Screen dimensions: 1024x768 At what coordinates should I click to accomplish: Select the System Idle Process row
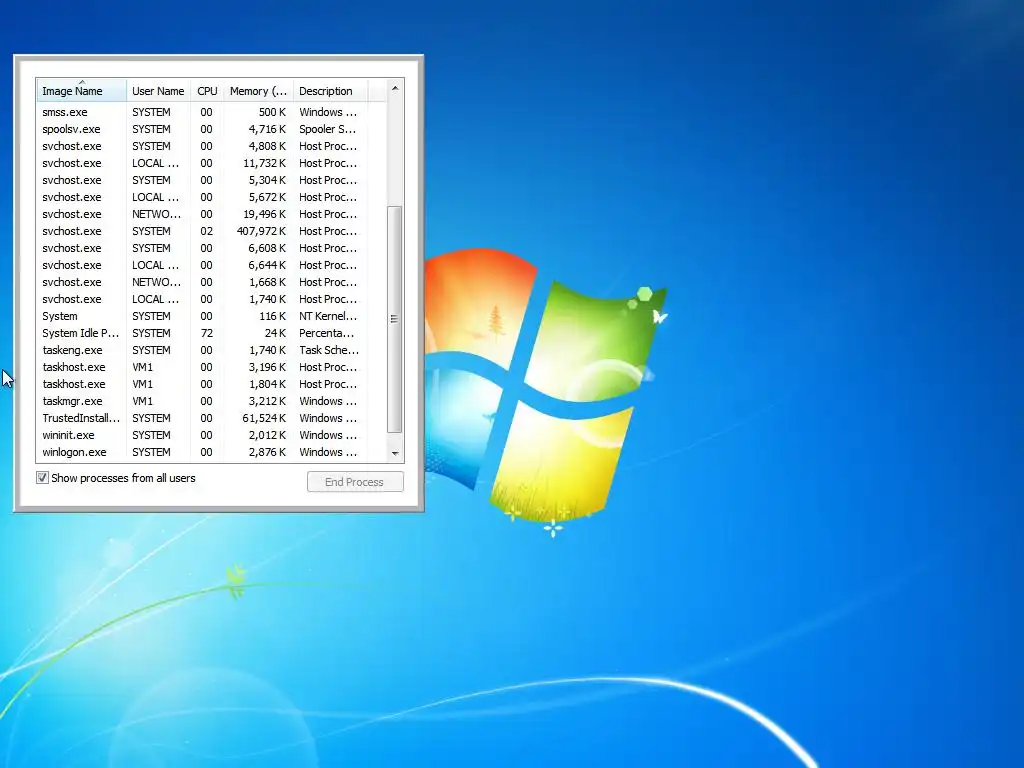(201, 333)
